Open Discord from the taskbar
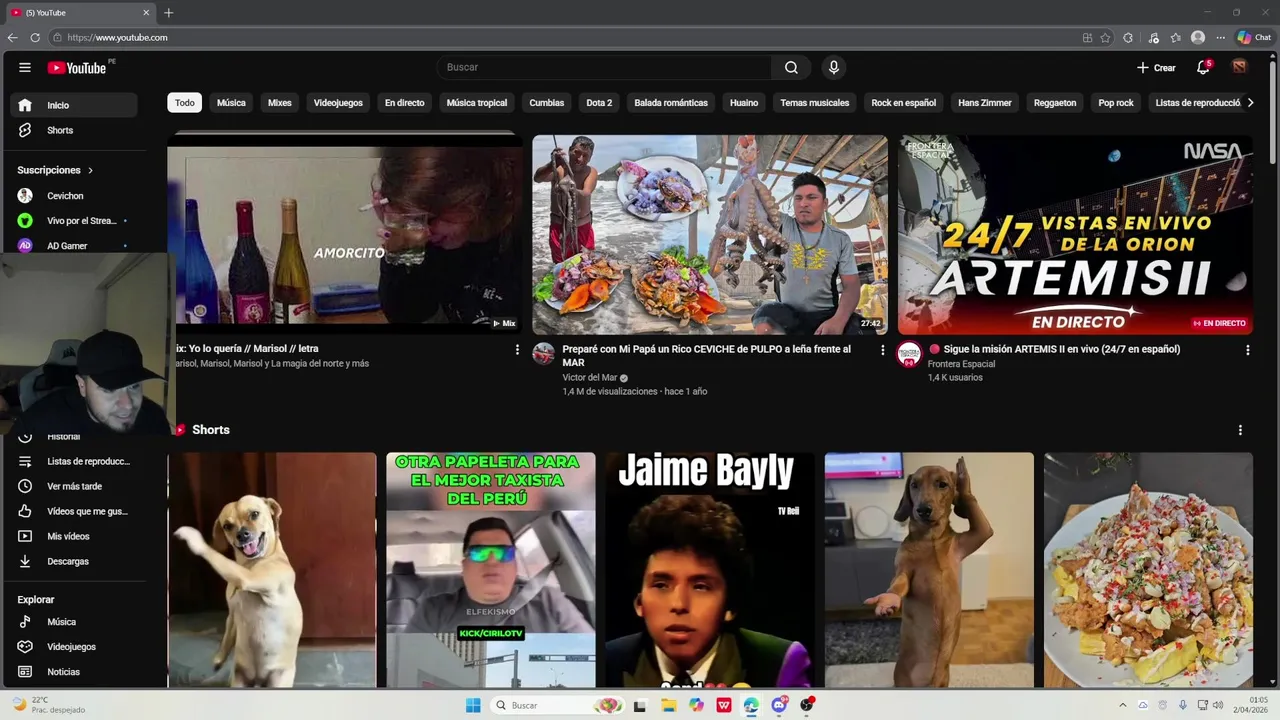This screenshot has height=720, width=1280. (x=779, y=705)
